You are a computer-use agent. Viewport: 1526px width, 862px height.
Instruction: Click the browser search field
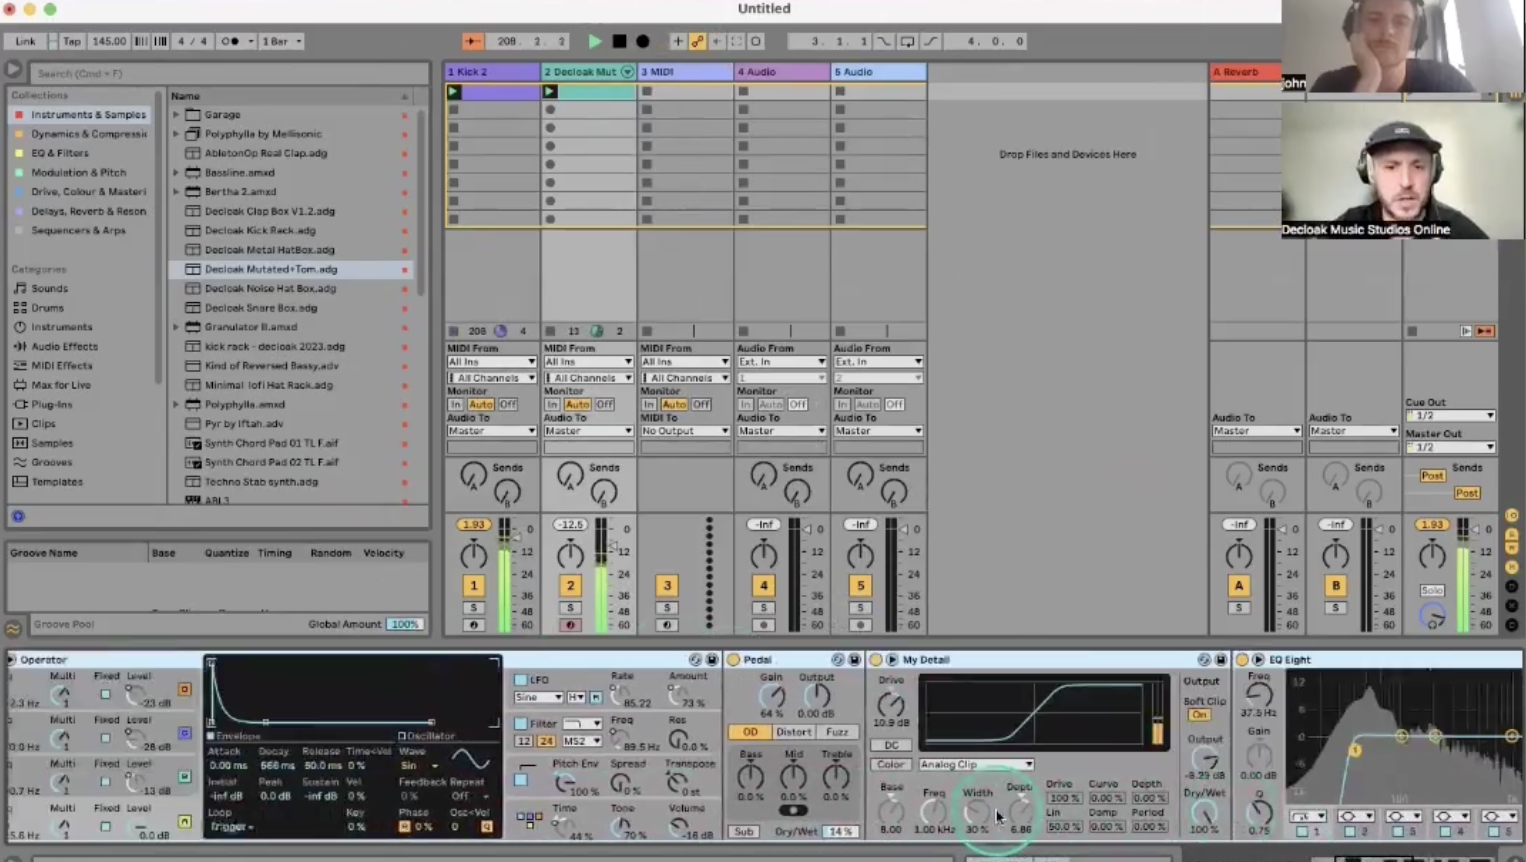pyautogui.click(x=228, y=73)
